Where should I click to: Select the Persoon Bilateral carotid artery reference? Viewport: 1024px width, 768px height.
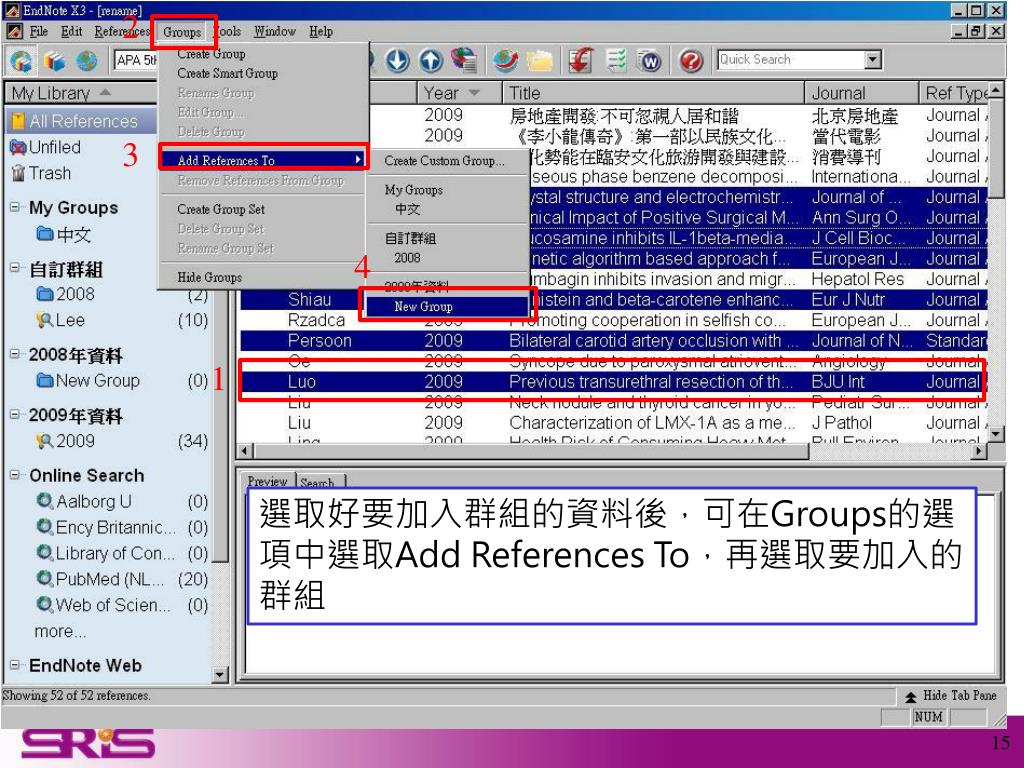[x=612, y=340]
